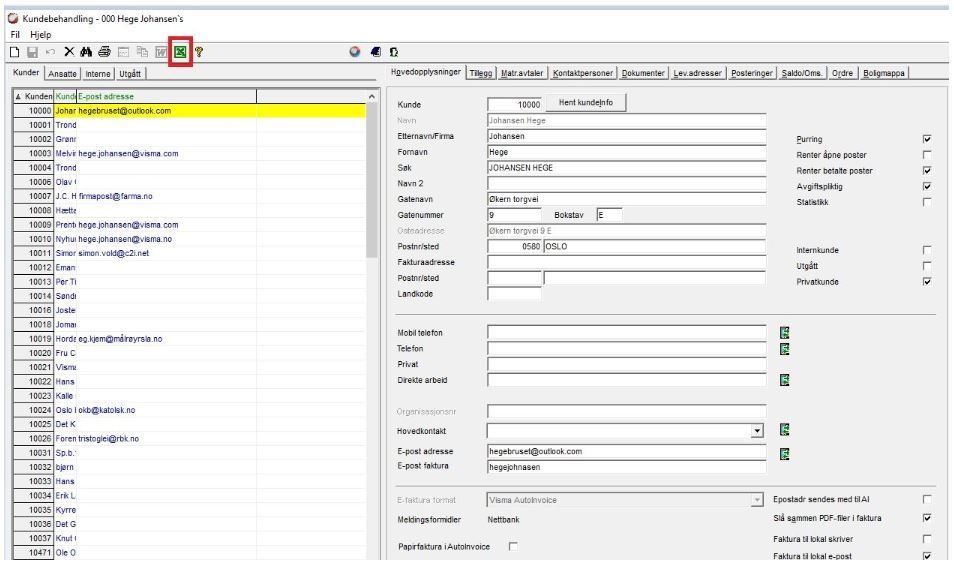Click the customer list scroll-up arrow
954x568 pixels.
(x=372, y=96)
